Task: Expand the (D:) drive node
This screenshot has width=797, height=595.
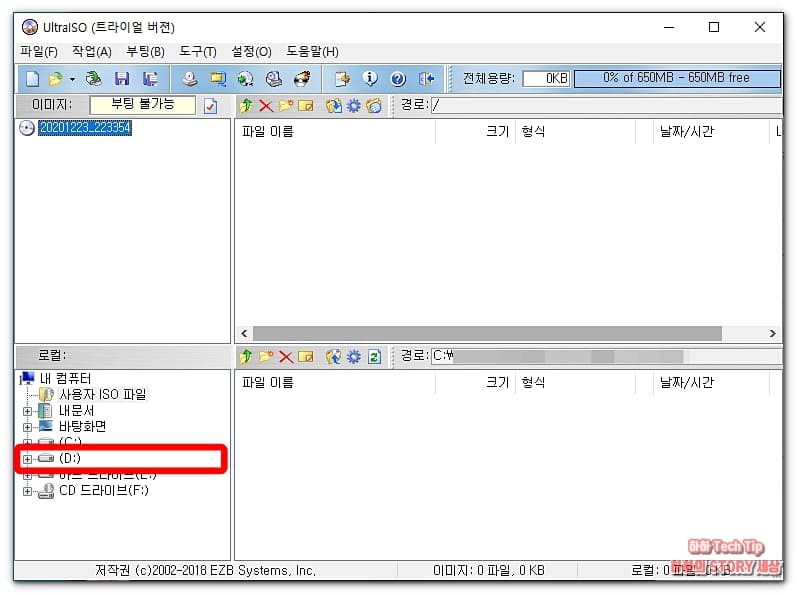Action: (27, 459)
